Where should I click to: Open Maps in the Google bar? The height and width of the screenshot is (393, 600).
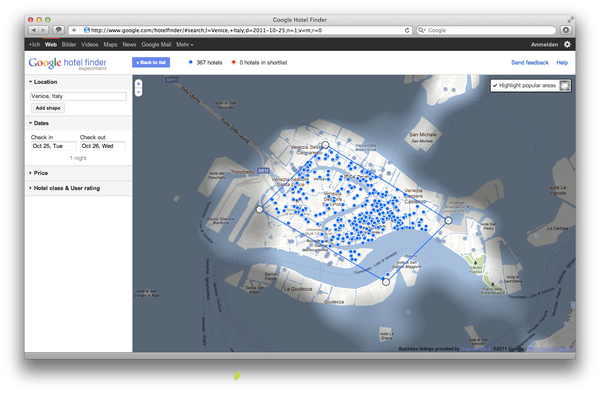(x=110, y=44)
